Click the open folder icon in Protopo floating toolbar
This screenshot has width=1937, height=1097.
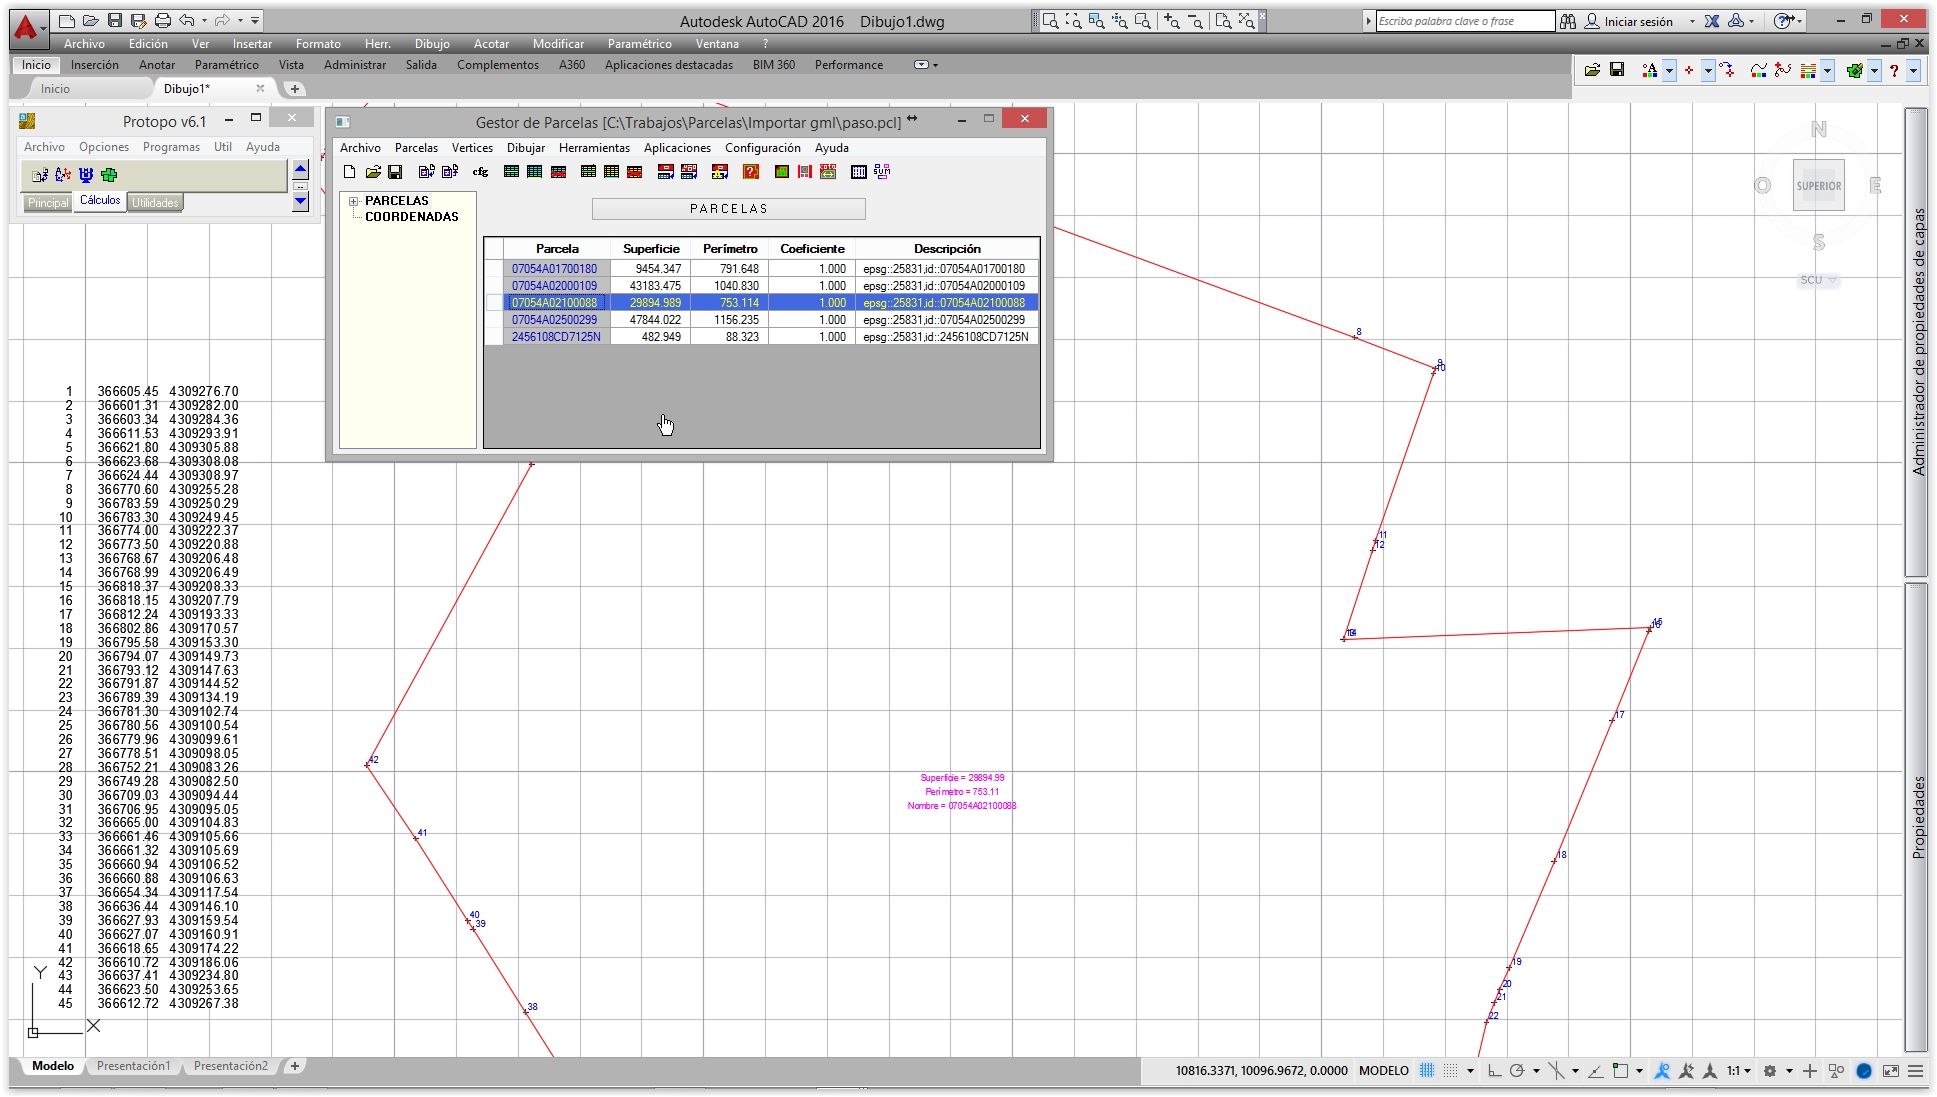1592,70
